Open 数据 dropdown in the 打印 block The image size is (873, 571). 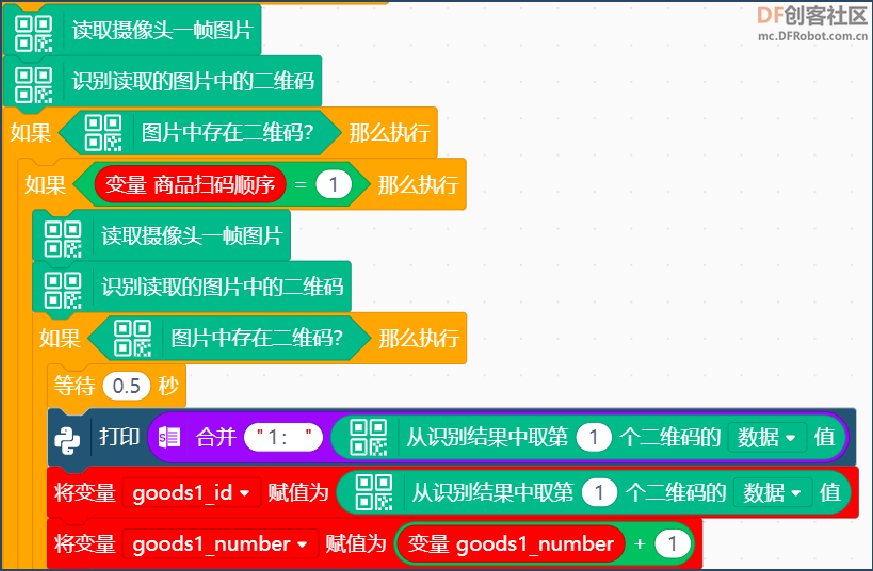(766, 437)
